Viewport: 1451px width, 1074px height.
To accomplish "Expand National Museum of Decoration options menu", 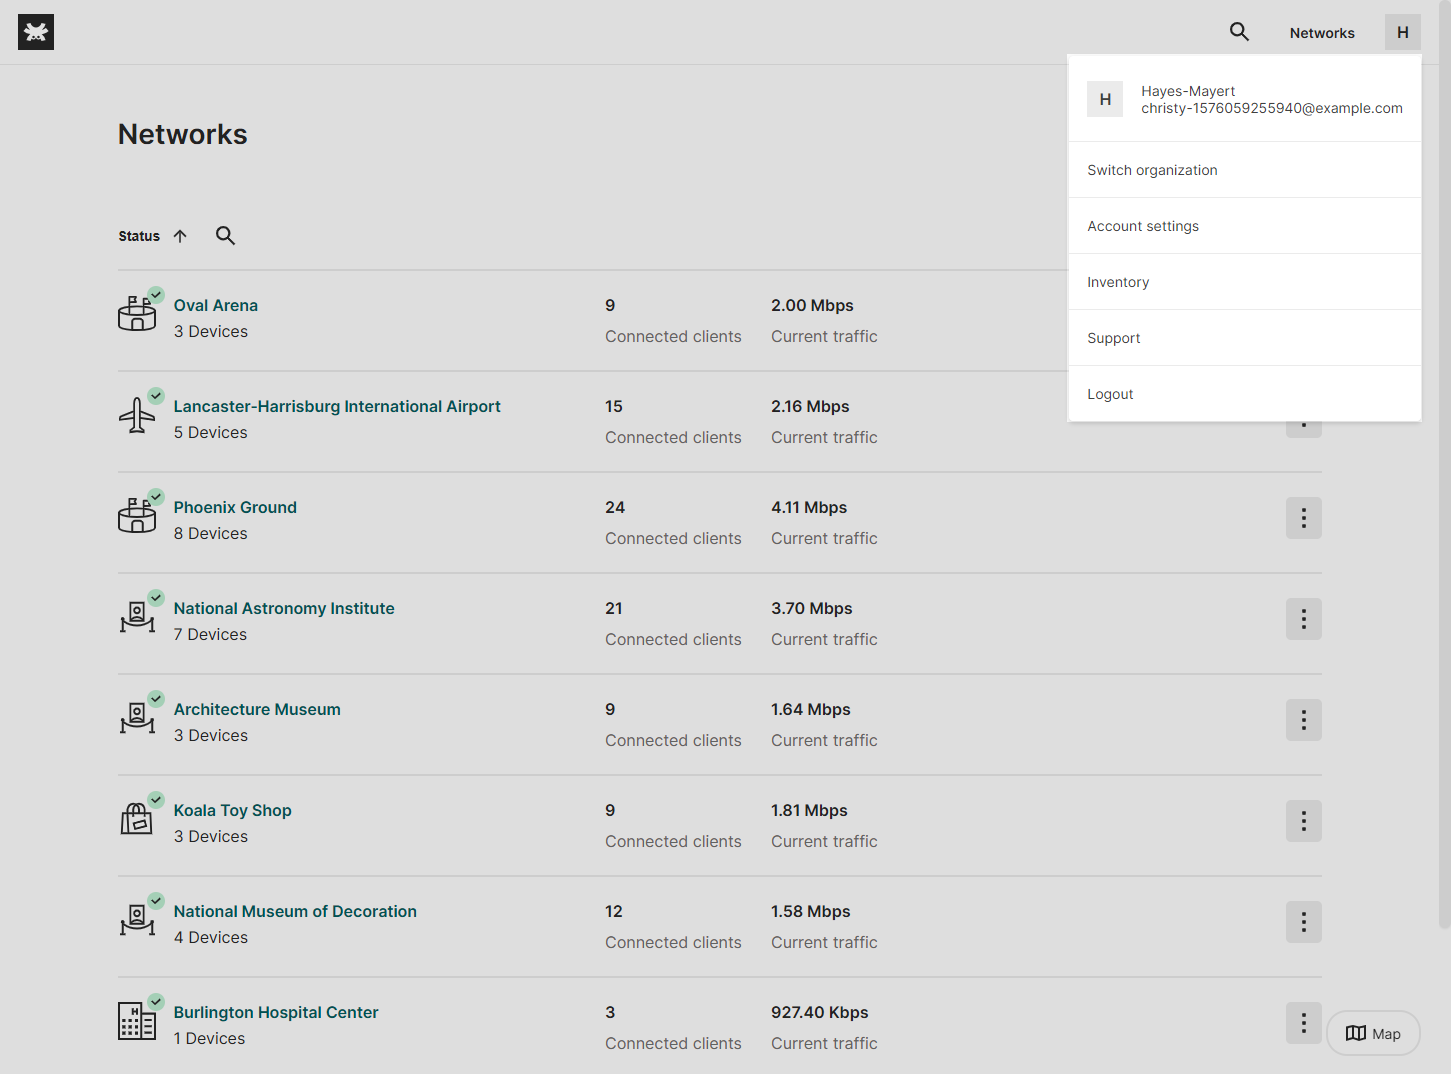I will (x=1303, y=922).
